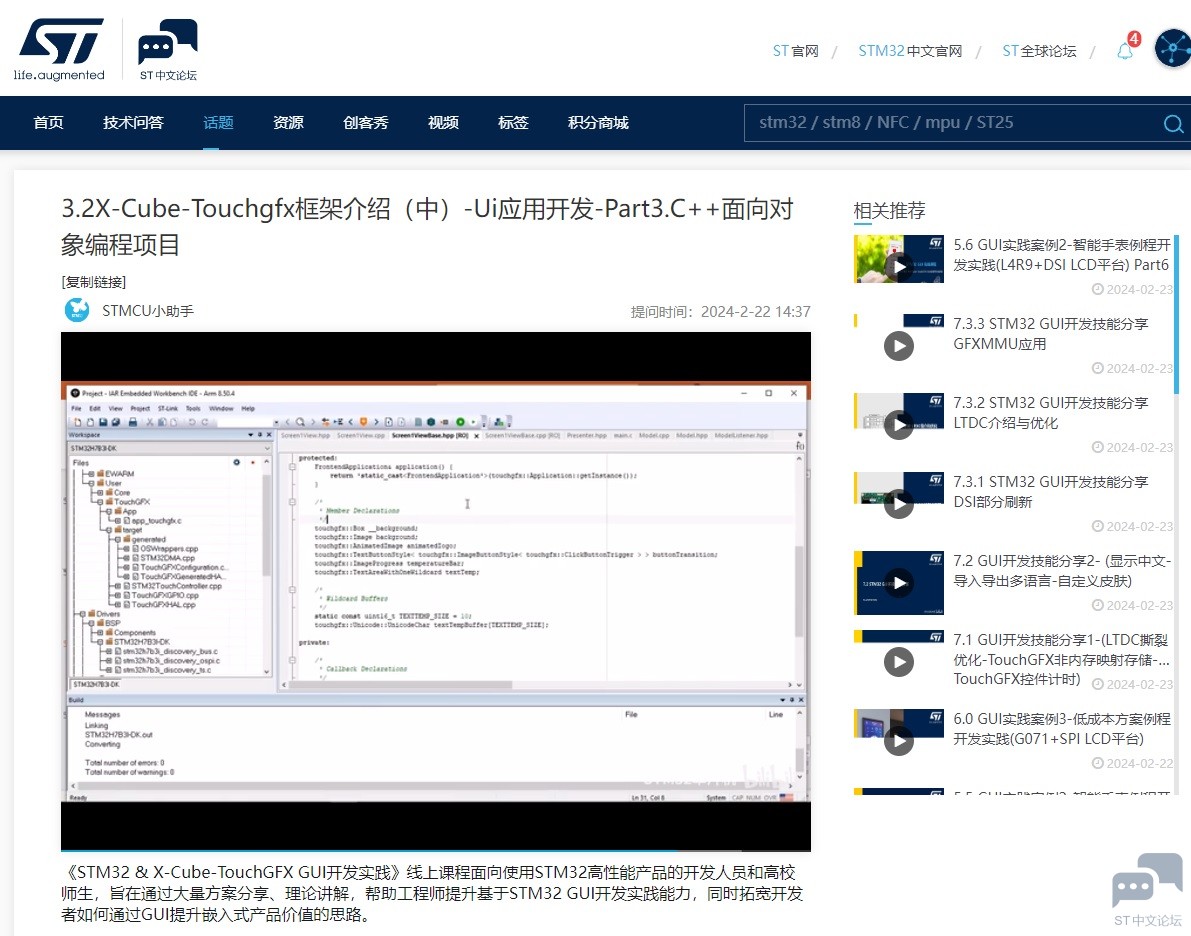
Task: Click the 提问时间 2024-2-22 14:37 timestamp
Action: (721, 311)
